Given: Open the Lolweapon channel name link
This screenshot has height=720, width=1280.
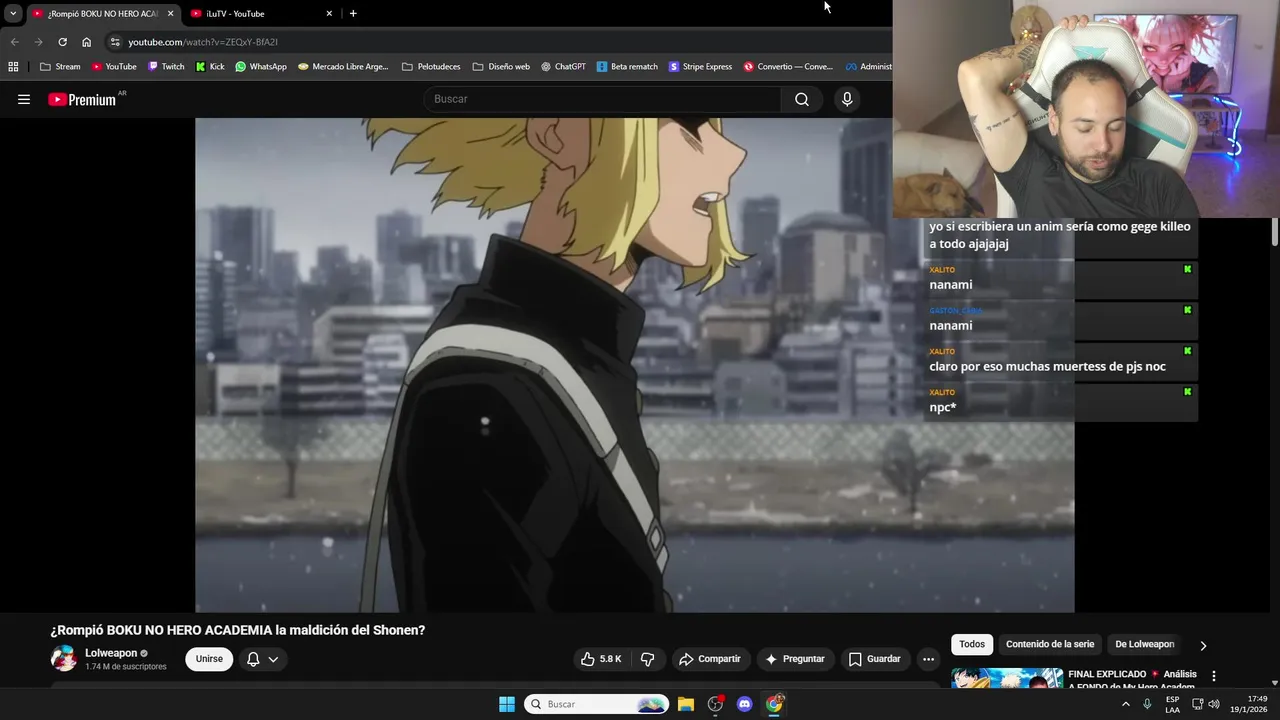Looking at the screenshot, I should click(x=111, y=653).
